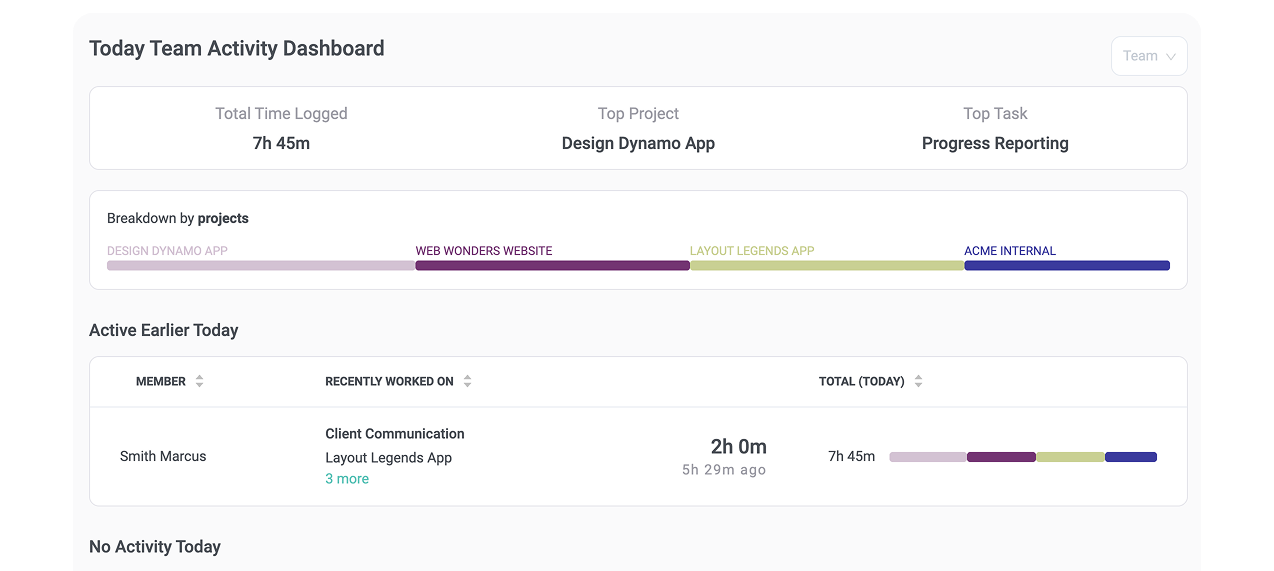Sort table by Member column
Screen dimensions: 1274x571
pos(199,381)
